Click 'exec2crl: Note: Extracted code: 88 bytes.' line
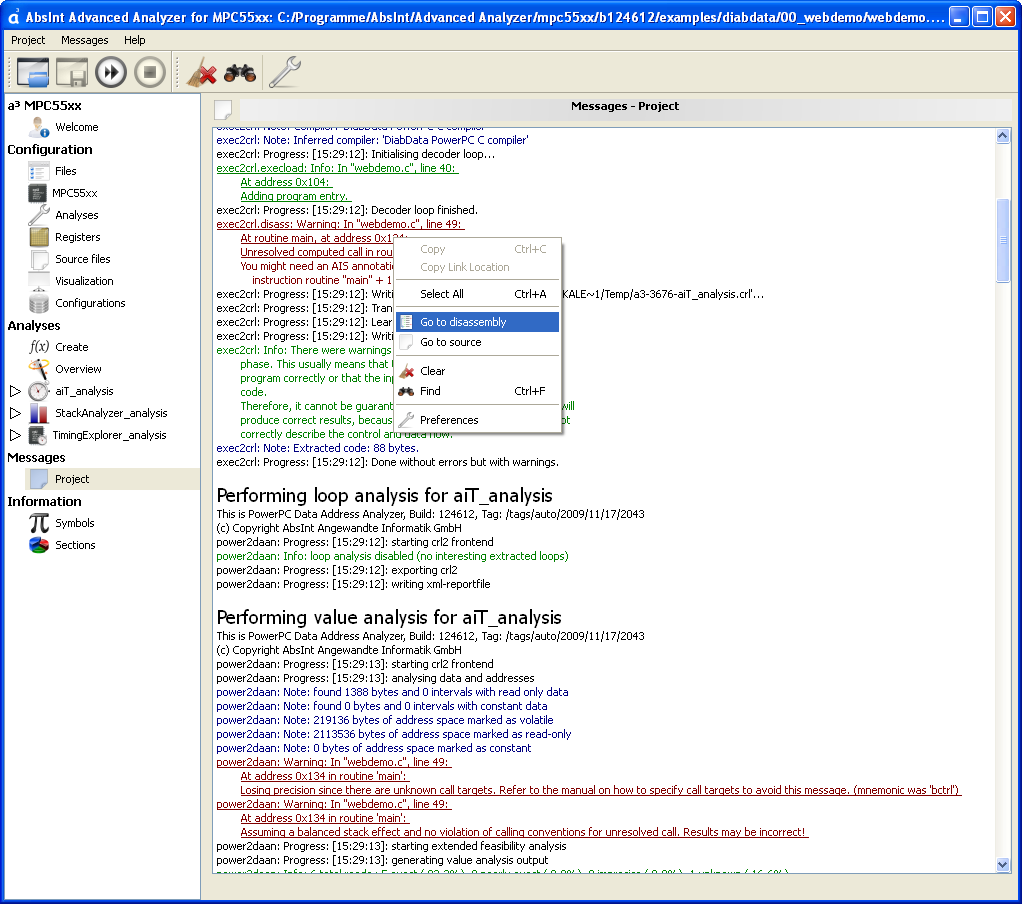The width and height of the screenshot is (1022, 904). pyautogui.click(x=317, y=448)
